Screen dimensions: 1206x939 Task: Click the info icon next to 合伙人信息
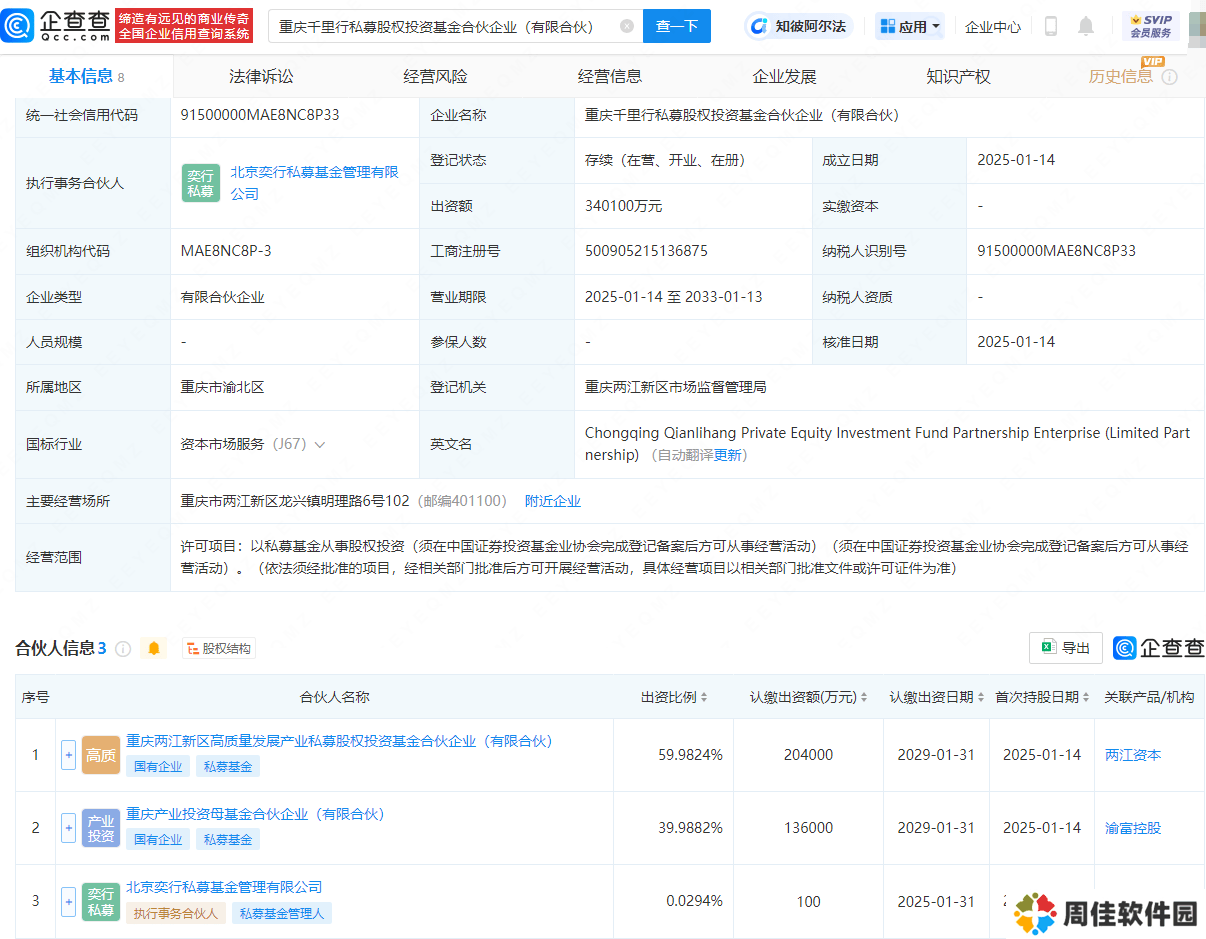123,648
